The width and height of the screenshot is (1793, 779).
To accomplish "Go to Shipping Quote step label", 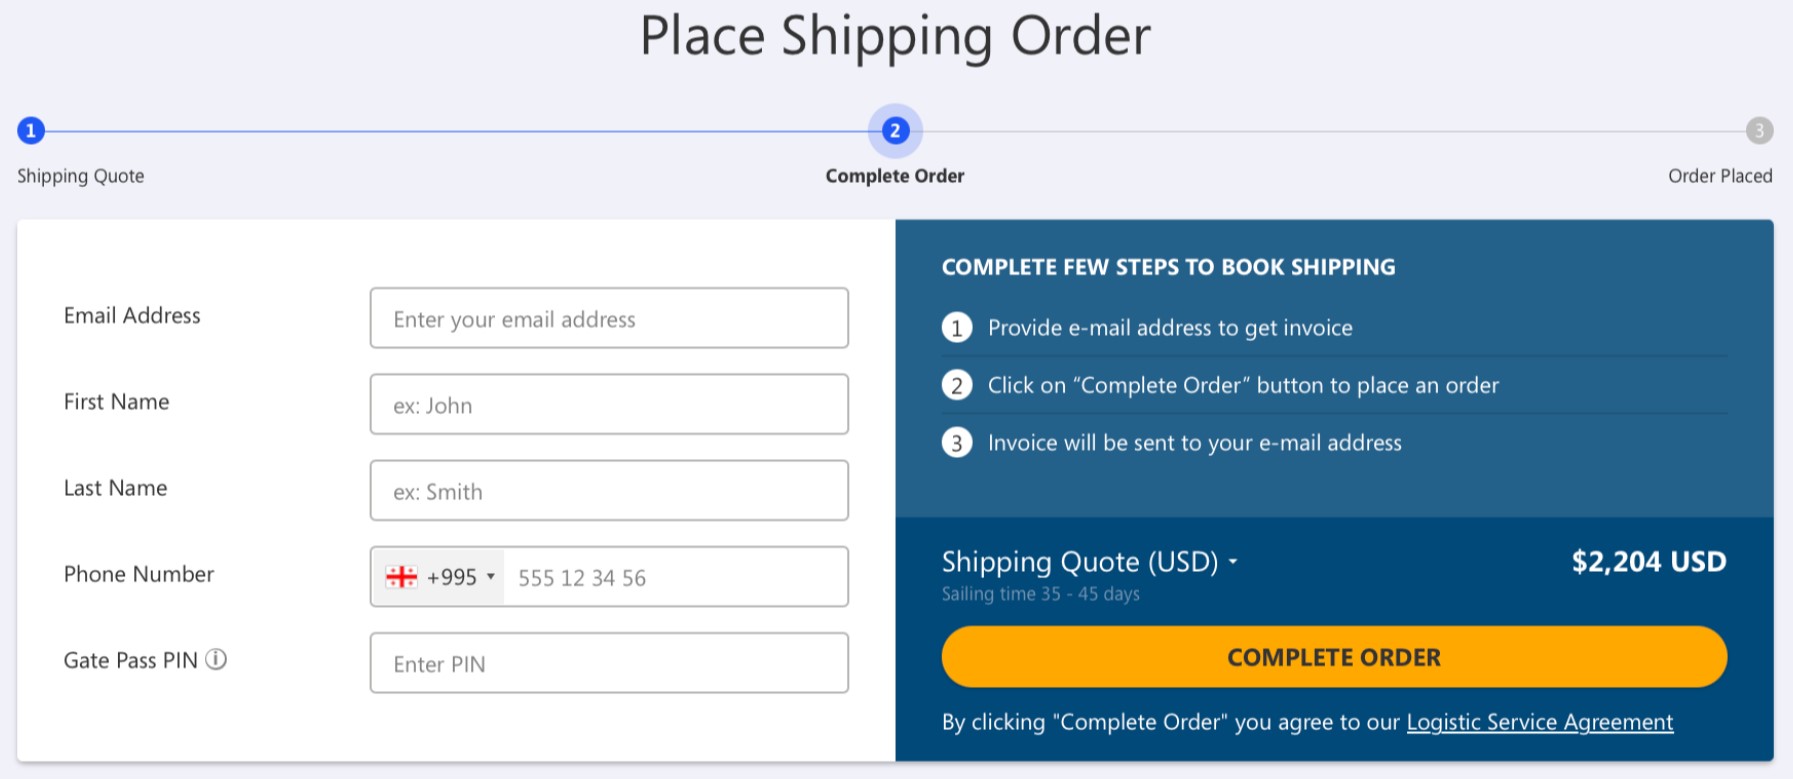I will [x=81, y=176].
